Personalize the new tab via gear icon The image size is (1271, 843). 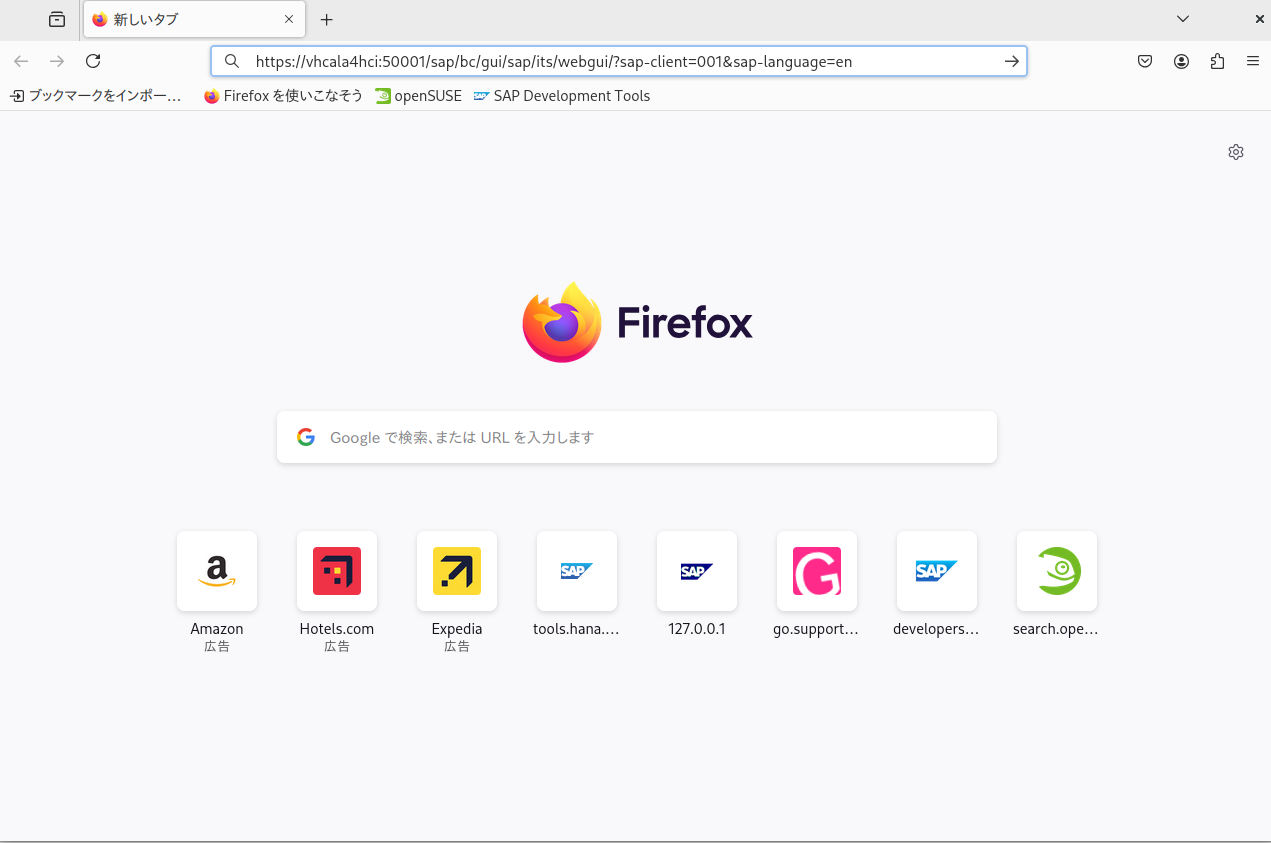click(1236, 151)
